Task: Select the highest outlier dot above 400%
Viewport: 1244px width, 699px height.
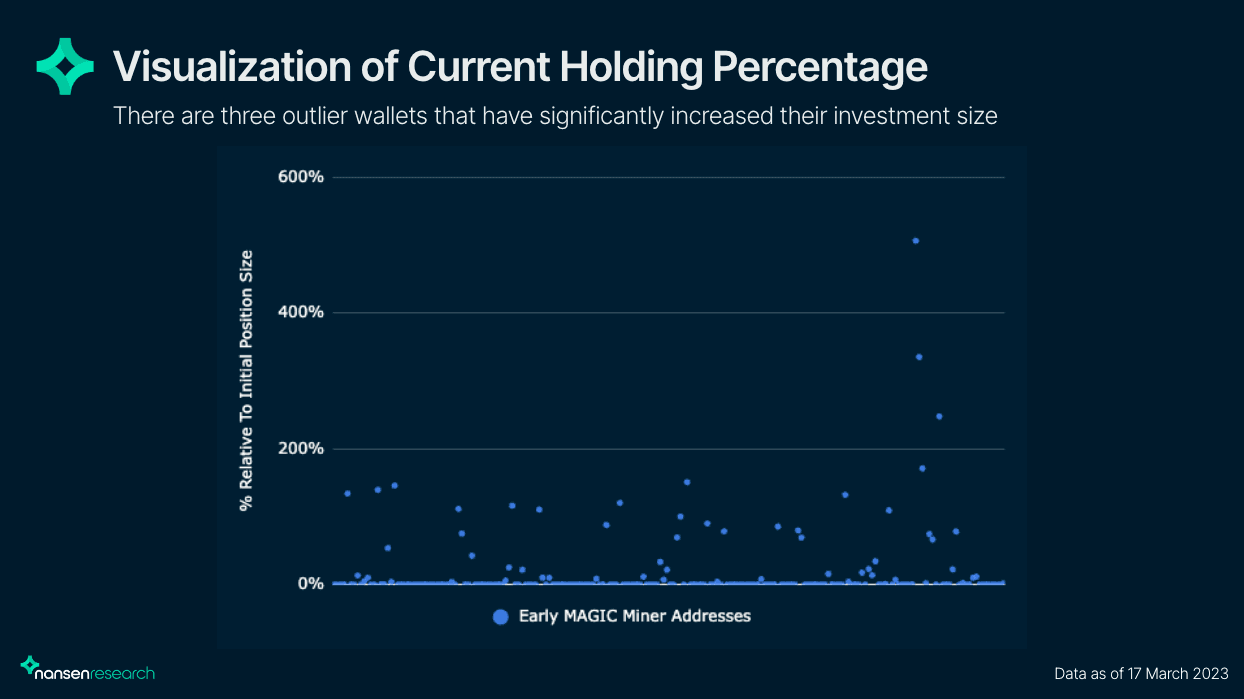Action: [915, 241]
